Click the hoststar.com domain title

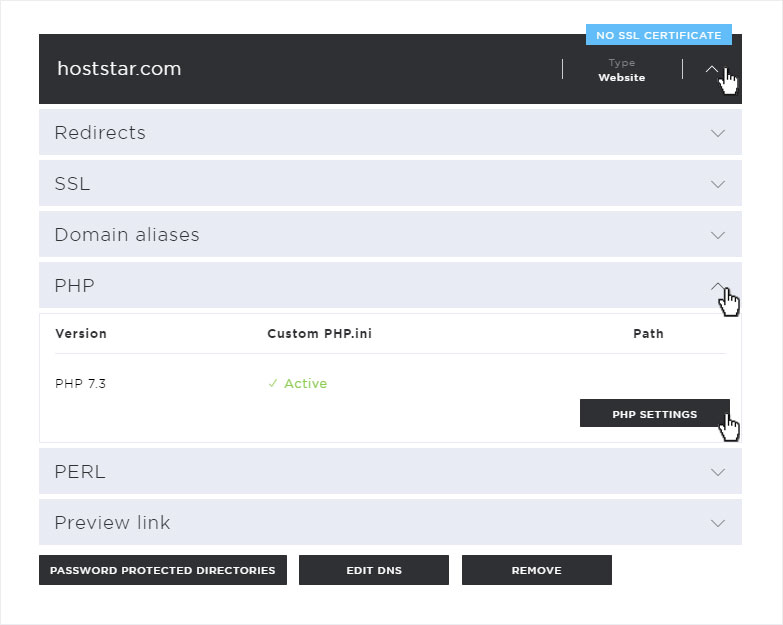(x=119, y=68)
